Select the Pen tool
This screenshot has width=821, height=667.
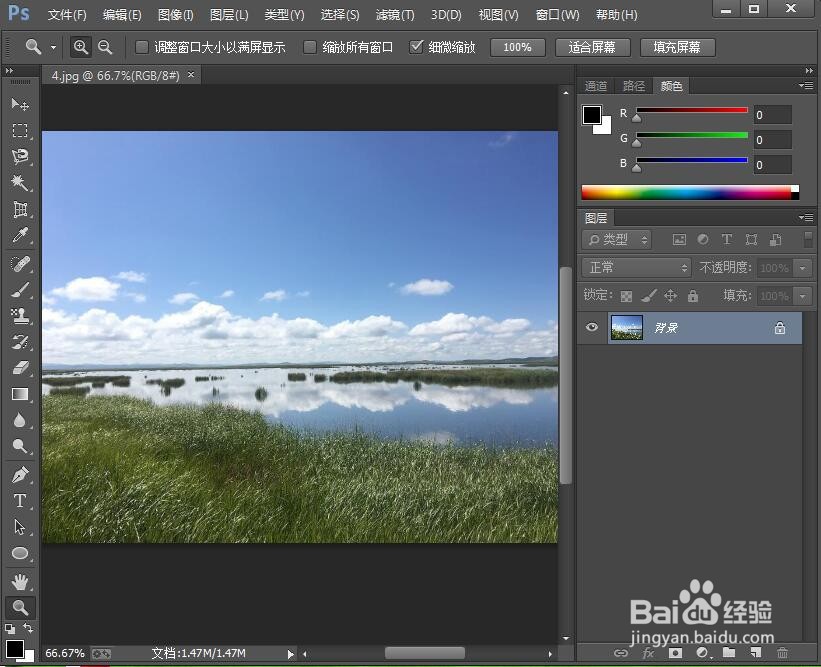[x=20, y=475]
